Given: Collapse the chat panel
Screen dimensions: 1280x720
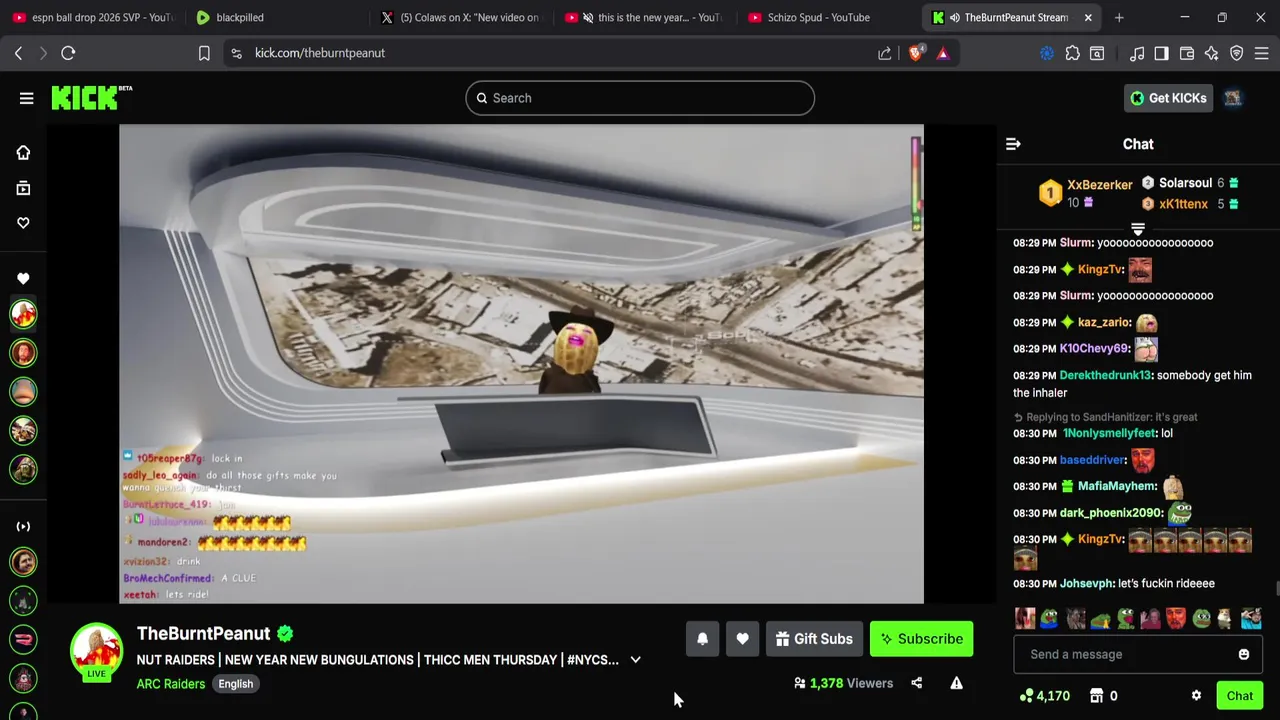Looking at the screenshot, I should click(1013, 144).
